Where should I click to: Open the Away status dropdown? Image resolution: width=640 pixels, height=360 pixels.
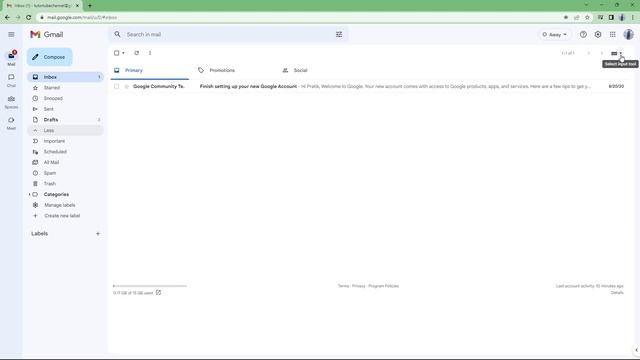click(554, 35)
